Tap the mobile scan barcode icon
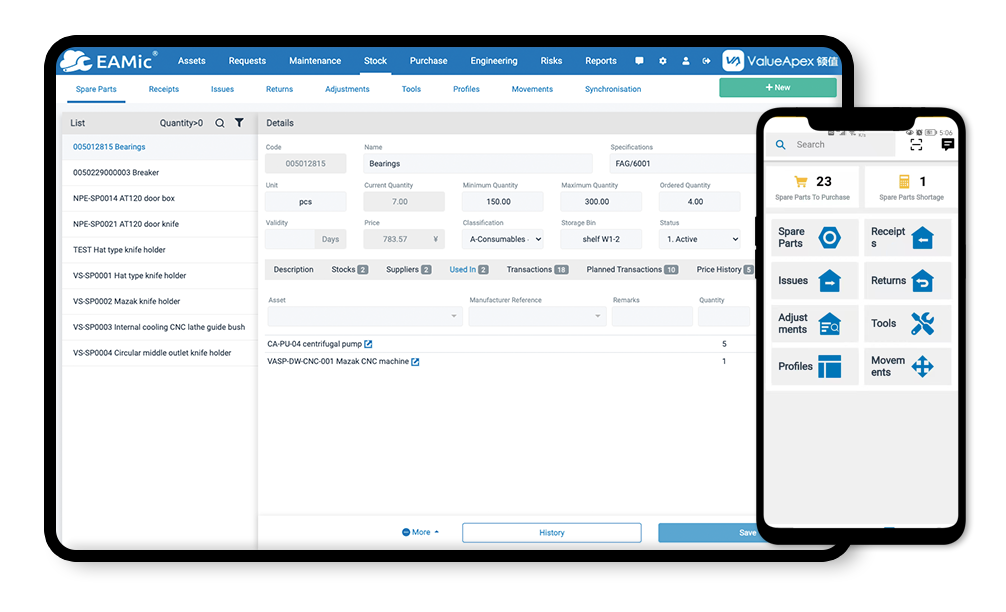Image resolution: width=1006 pixels, height=612 pixels. pos(916,145)
